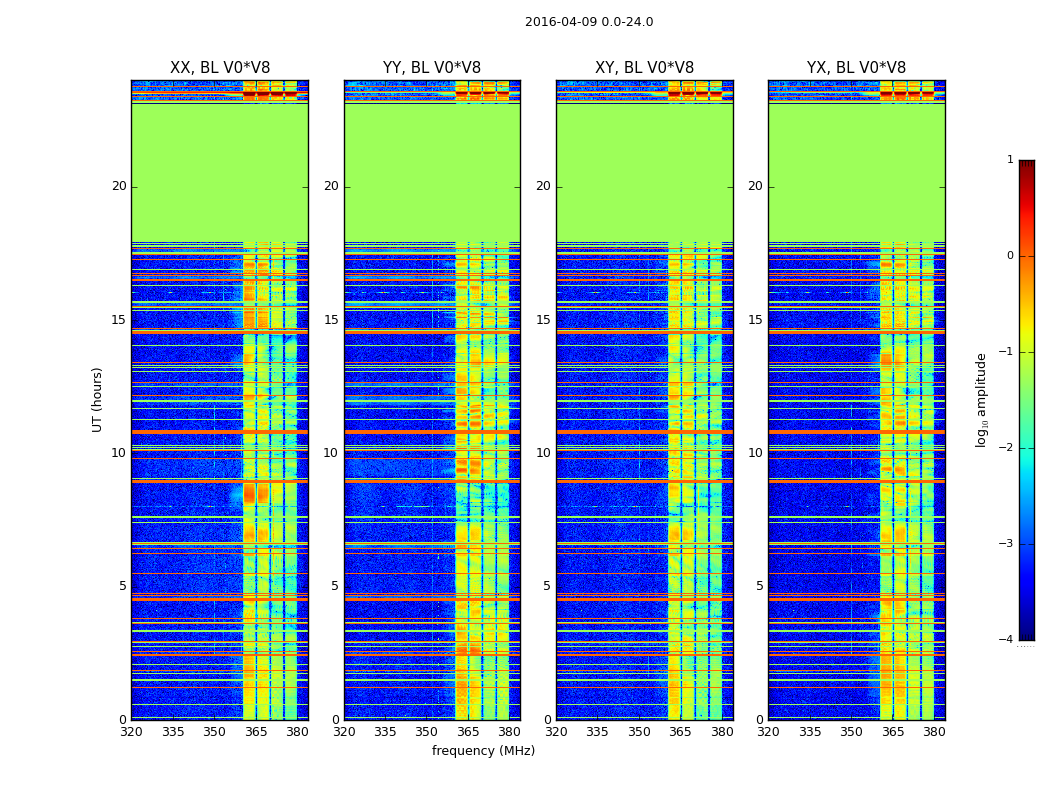The width and height of the screenshot is (1050, 800).
Task: Click the green flagged block in XY panel
Action: [x=644, y=172]
